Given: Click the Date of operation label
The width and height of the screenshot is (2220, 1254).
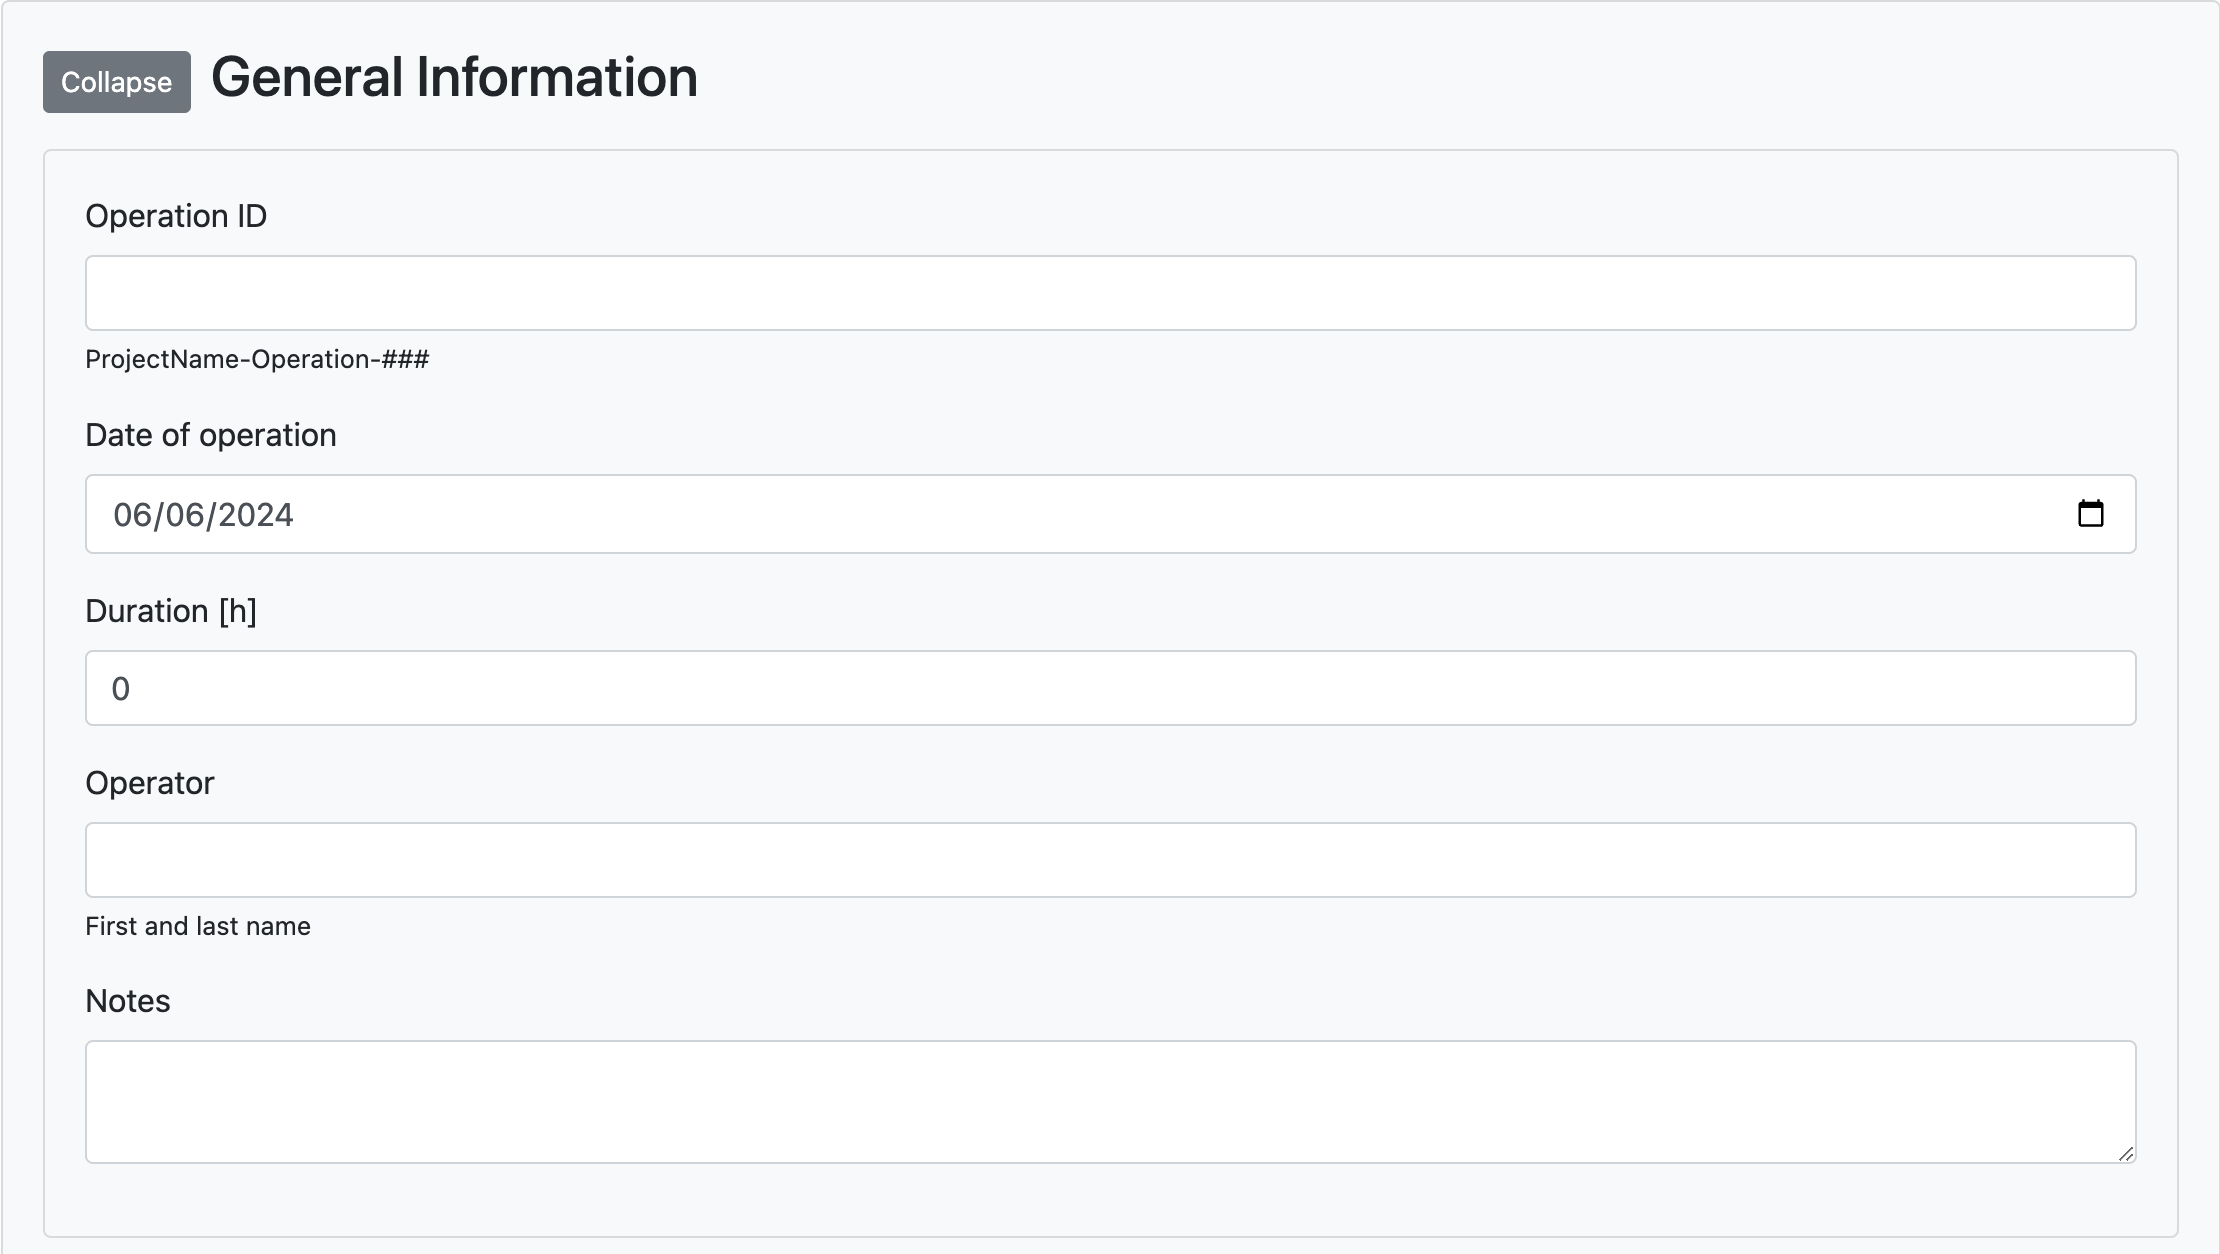Looking at the screenshot, I should tap(210, 435).
